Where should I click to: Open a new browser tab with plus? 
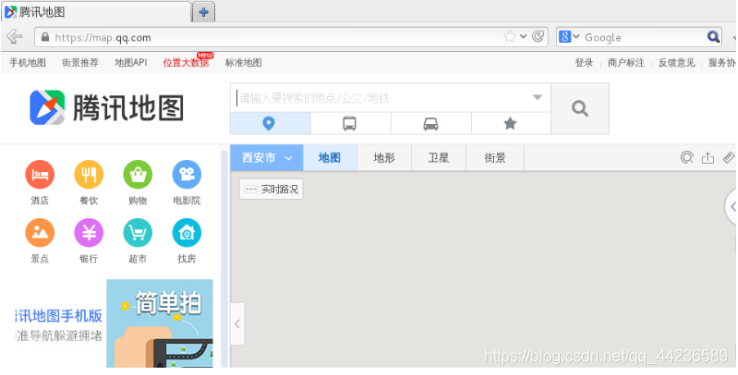[203, 12]
